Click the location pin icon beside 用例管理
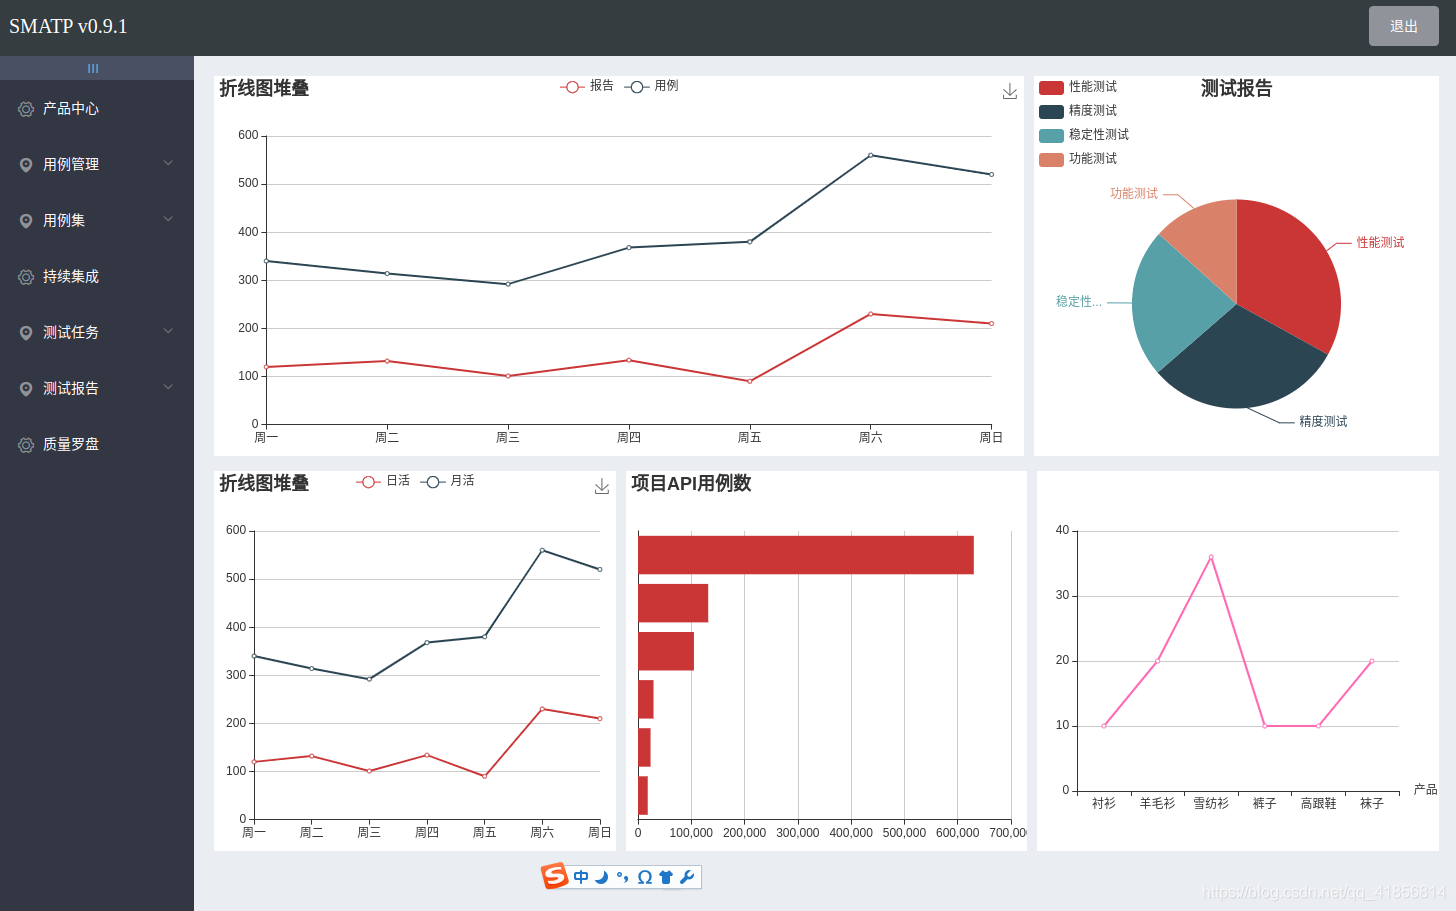This screenshot has height=911, width=1456. coord(26,165)
